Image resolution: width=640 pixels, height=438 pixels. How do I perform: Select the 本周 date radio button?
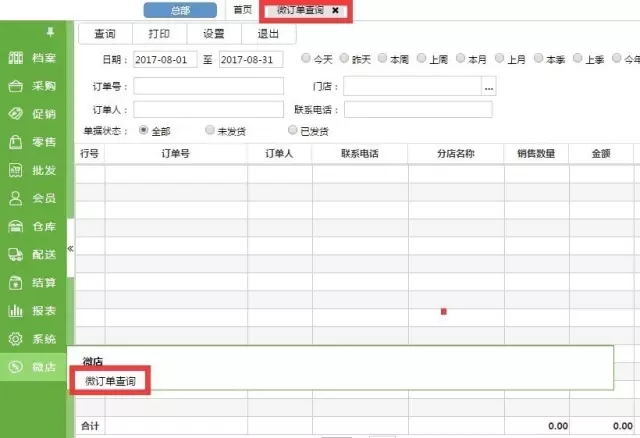(x=382, y=58)
